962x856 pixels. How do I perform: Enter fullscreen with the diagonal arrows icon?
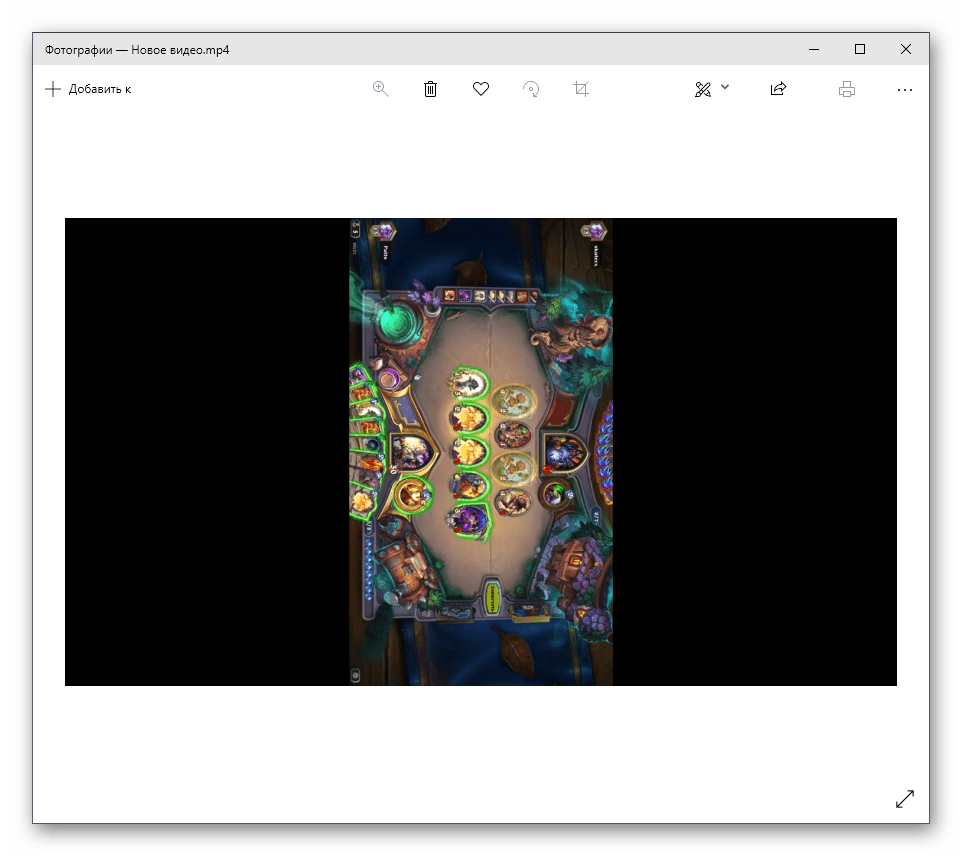tap(905, 798)
